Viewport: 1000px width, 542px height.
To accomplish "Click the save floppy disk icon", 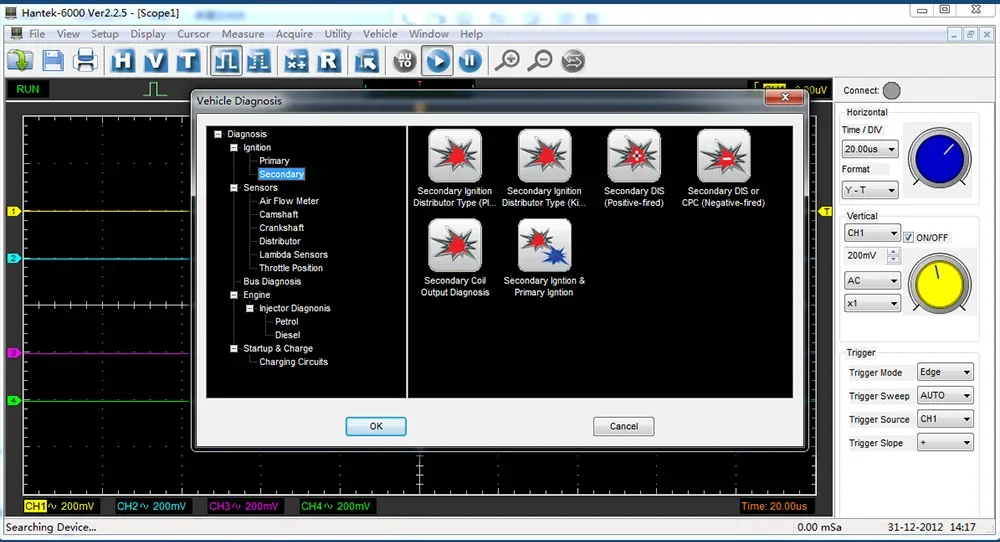I will tap(52, 61).
